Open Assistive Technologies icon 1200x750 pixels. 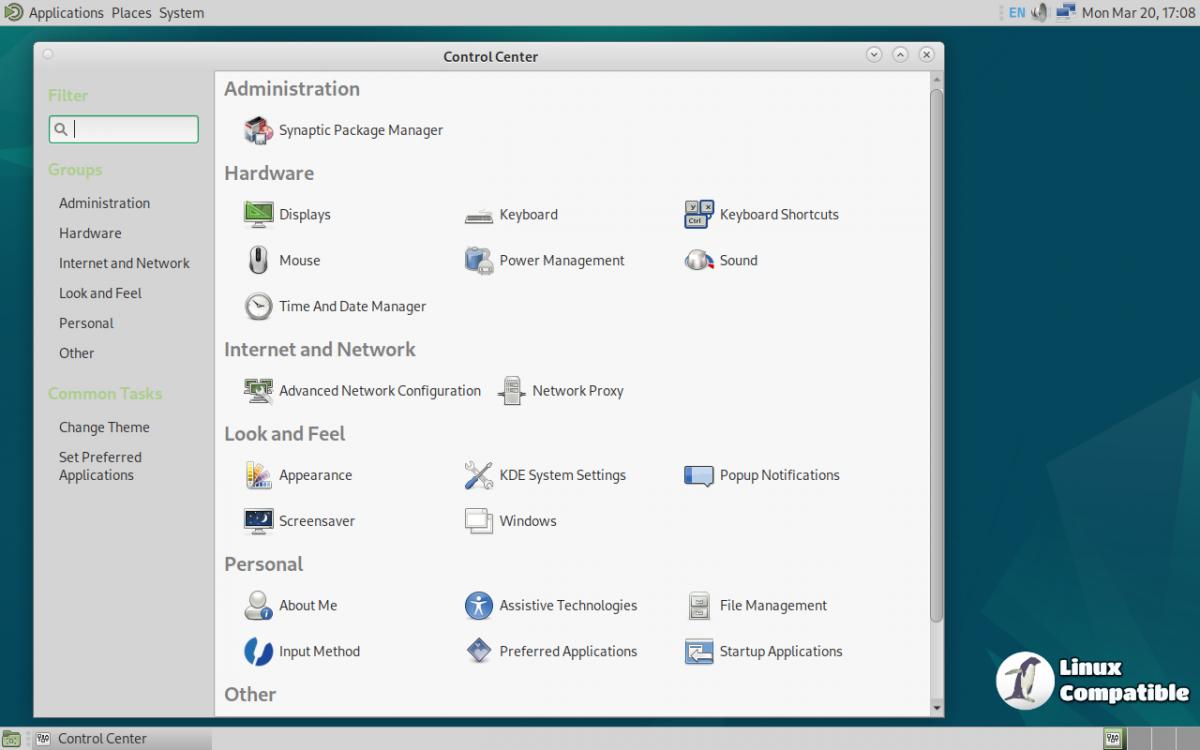479,605
